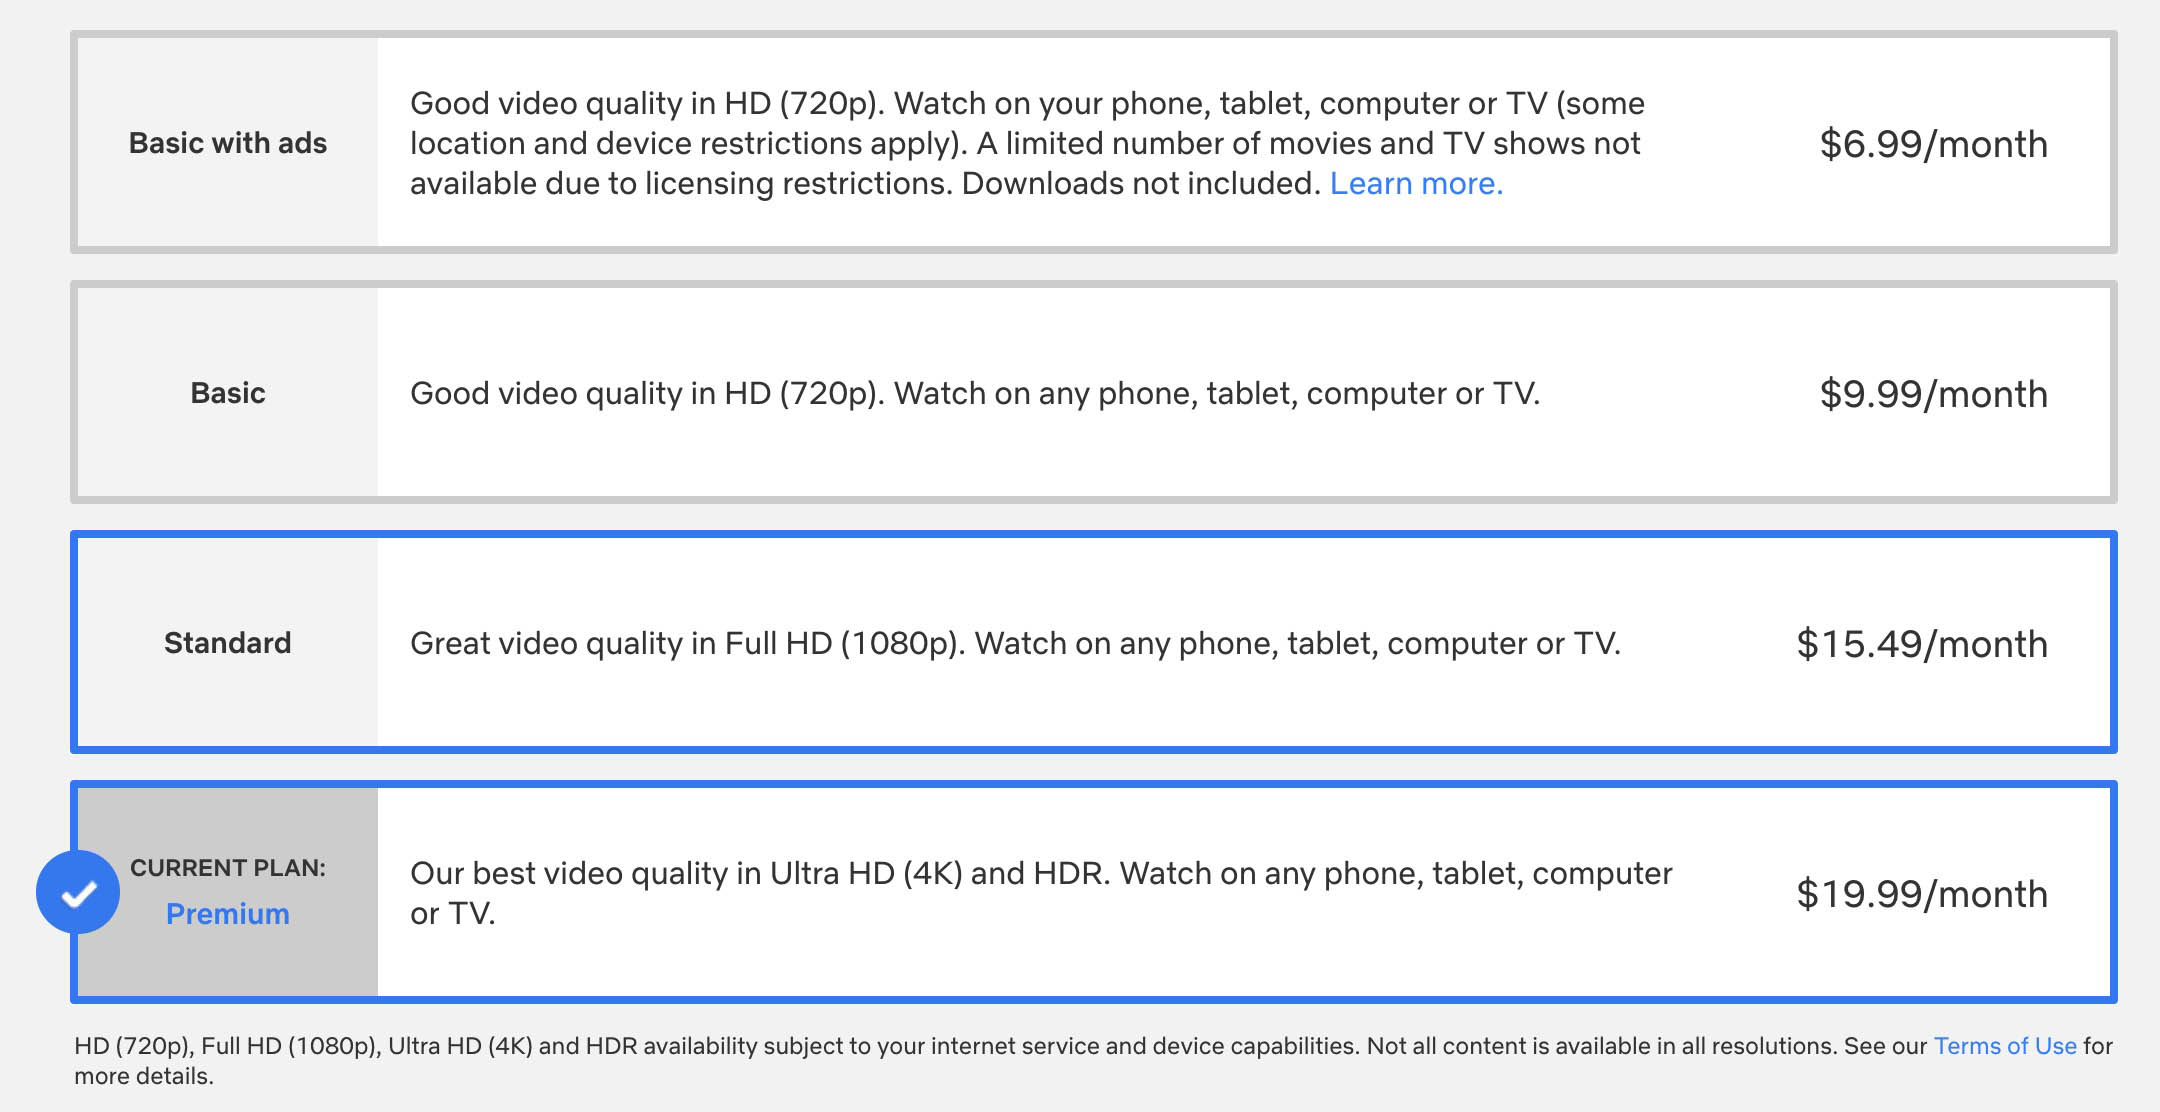Viewport: 2160px width, 1112px height.
Task: Open the Learn more link
Action: pyautogui.click(x=1416, y=184)
